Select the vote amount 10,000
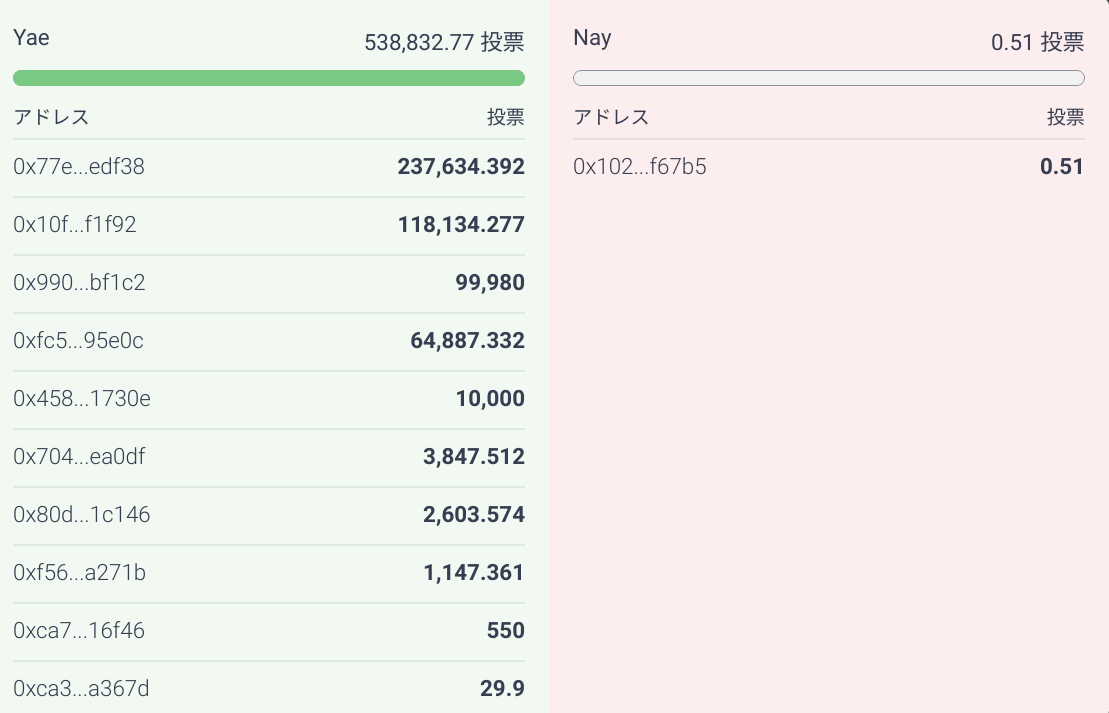Viewport: 1109px width, 713px height. (490, 398)
